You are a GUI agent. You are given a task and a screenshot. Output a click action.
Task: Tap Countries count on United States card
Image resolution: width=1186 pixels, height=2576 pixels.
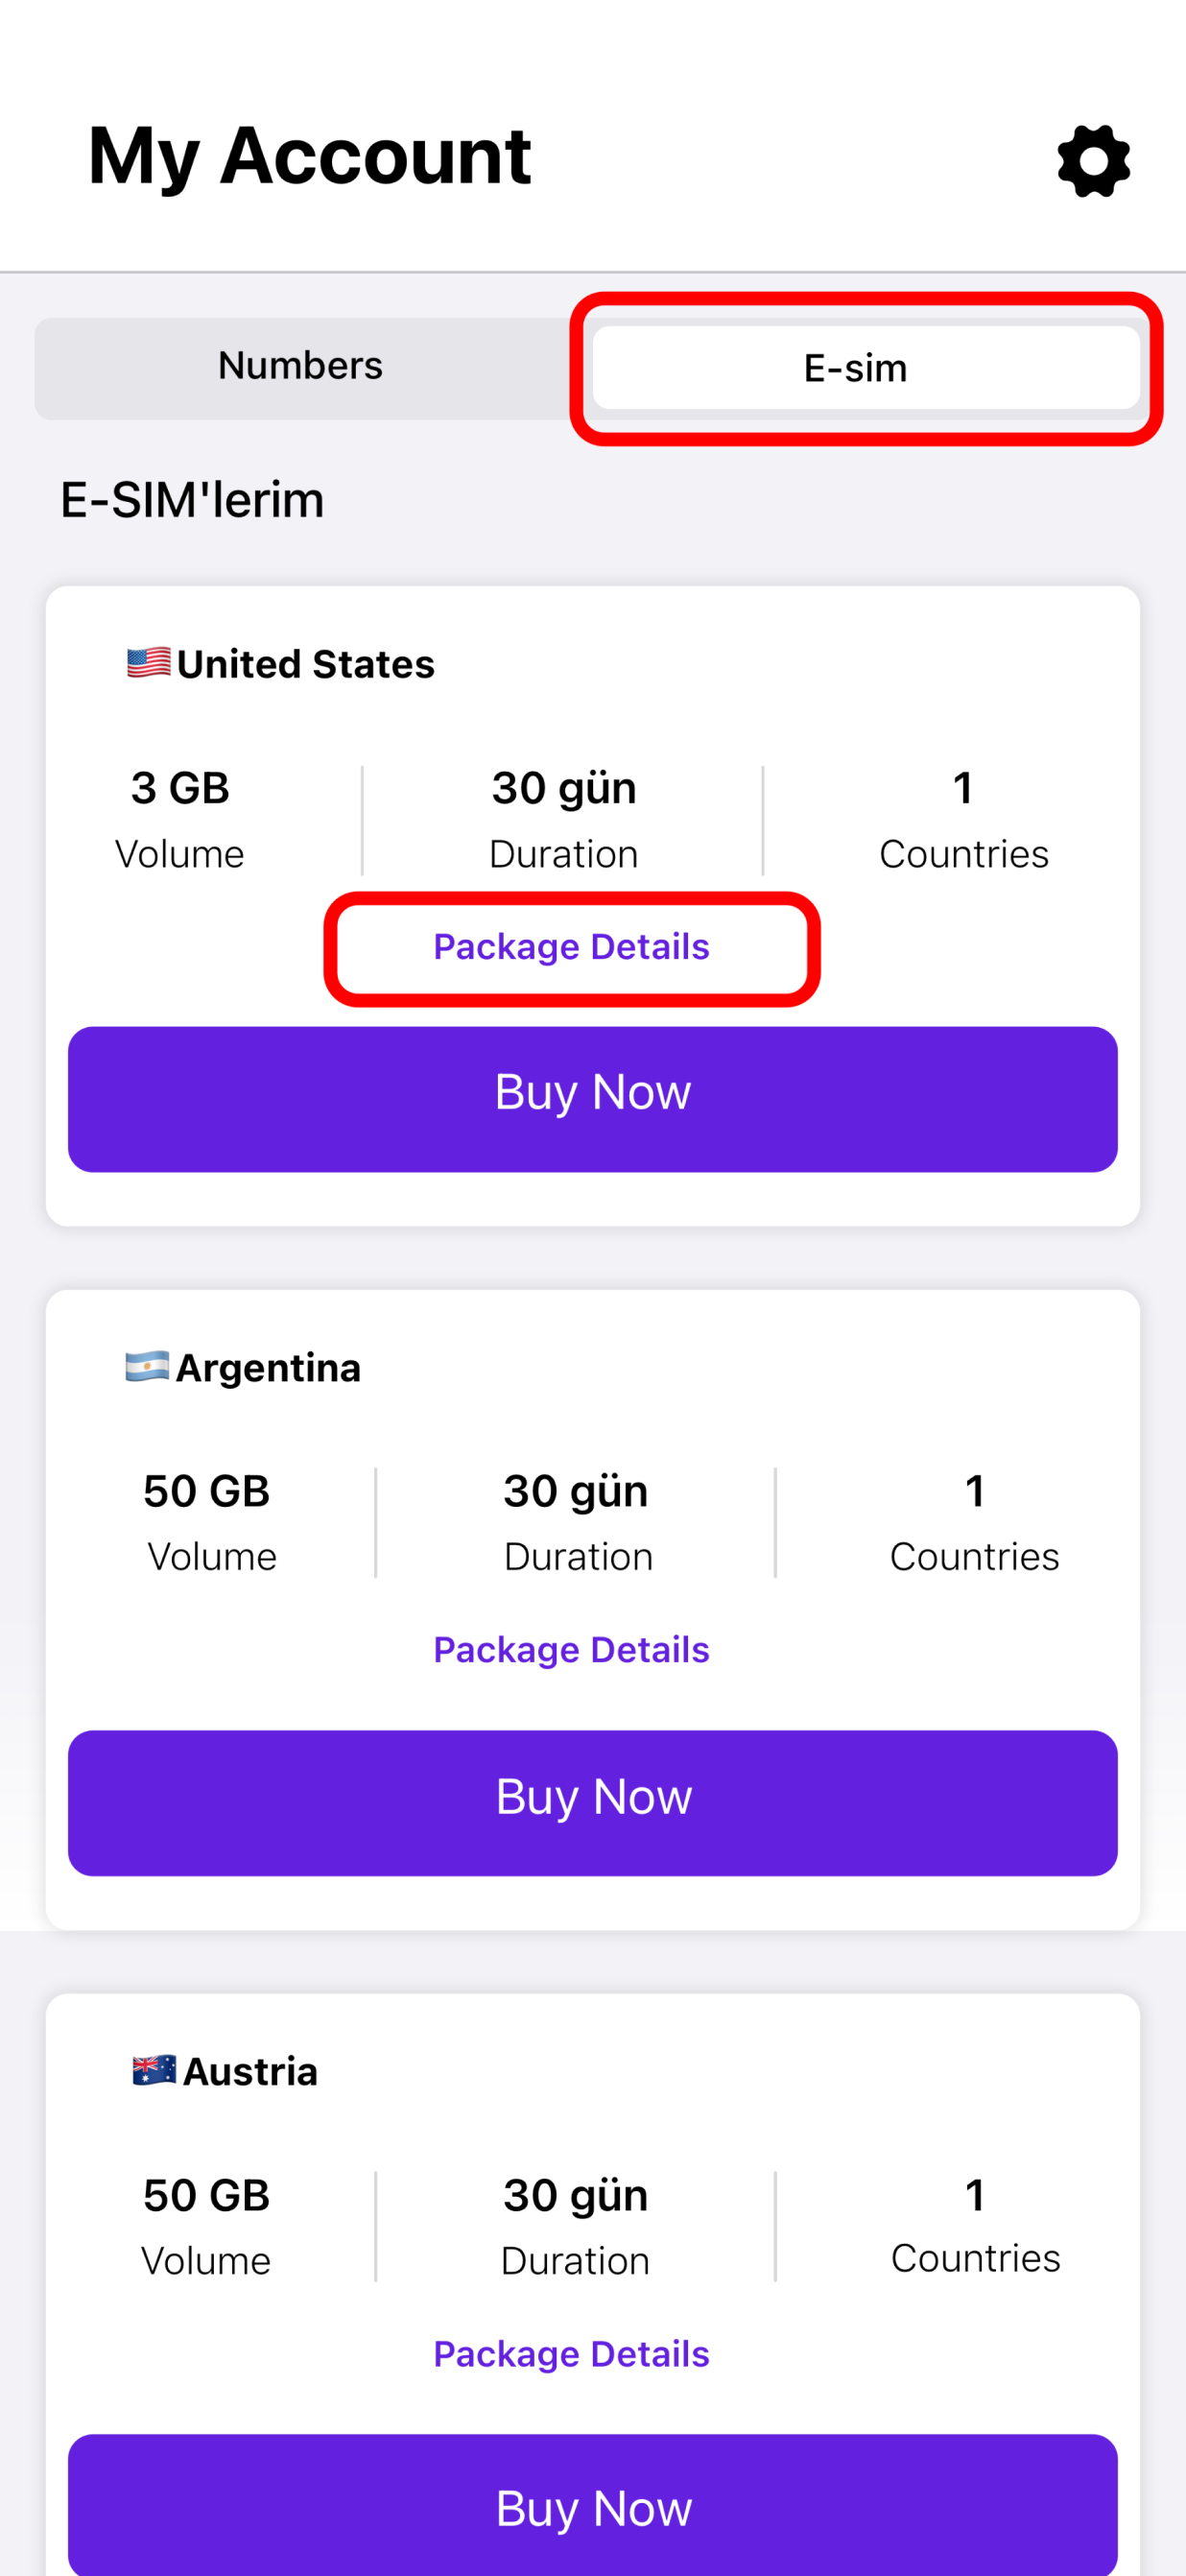963,788
